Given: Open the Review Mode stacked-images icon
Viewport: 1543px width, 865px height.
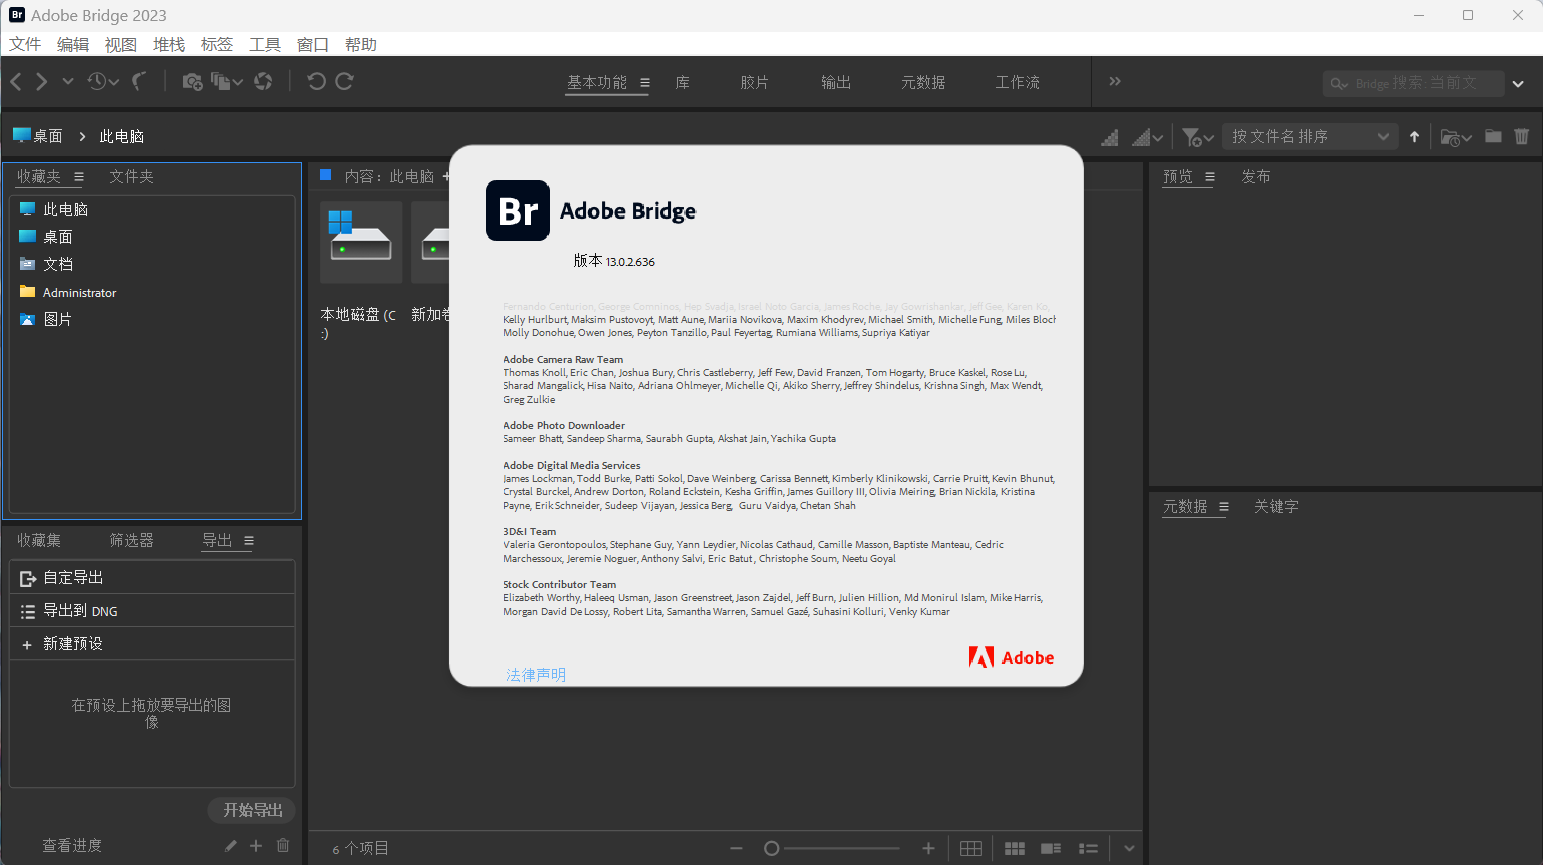Looking at the screenshot, I should tap(226, 82).
